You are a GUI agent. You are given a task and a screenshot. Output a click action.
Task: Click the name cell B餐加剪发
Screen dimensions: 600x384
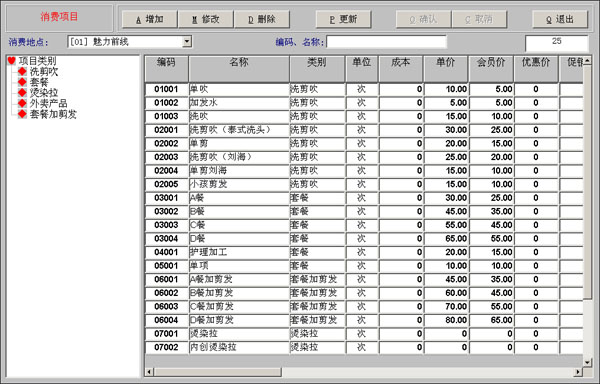[239, 293]
